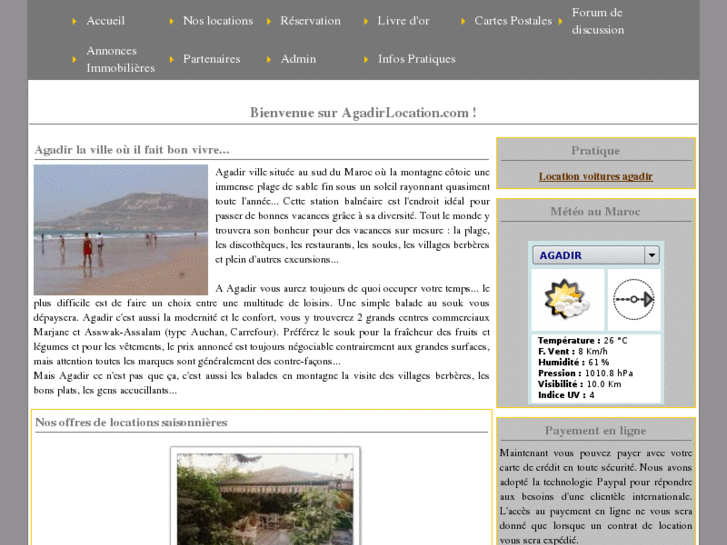This screenshot has width=727, height=545.
Task: Click the yellow arrow beside Nos locations
Action: [x=172, y=21]
